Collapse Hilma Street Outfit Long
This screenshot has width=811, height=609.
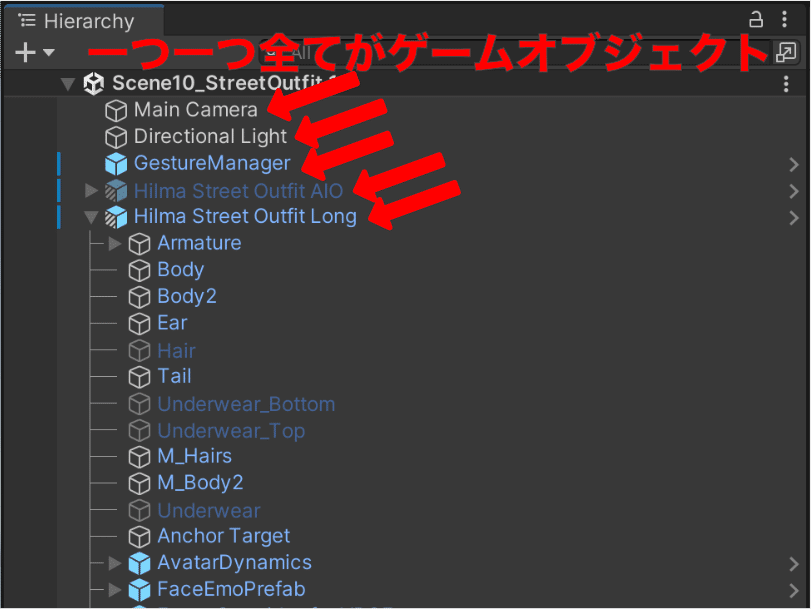click(x=91, y=217)
